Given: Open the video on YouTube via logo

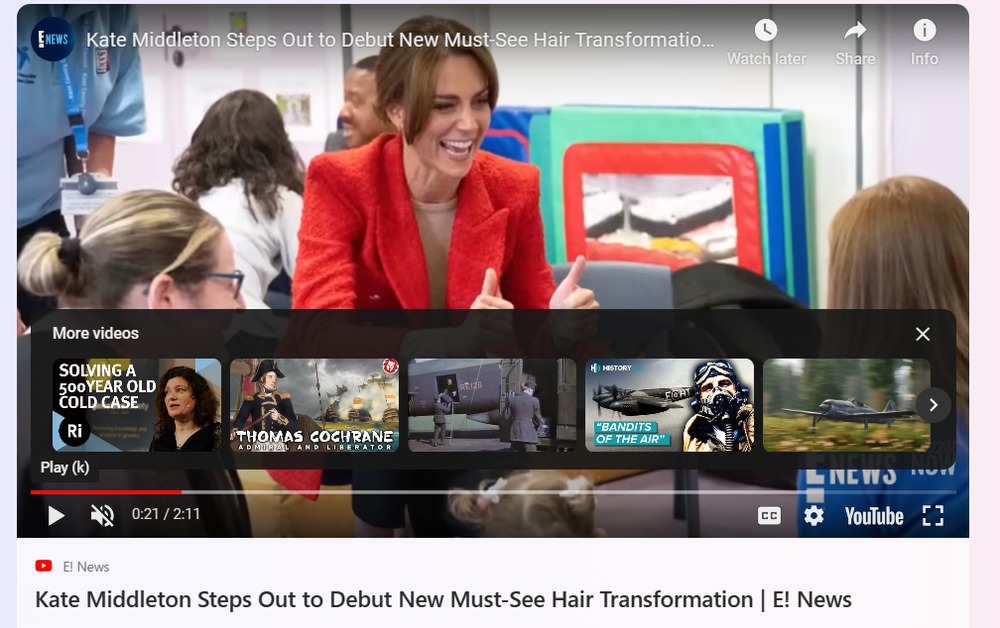Looking at the screenshot, I should [x=873, y=515].
